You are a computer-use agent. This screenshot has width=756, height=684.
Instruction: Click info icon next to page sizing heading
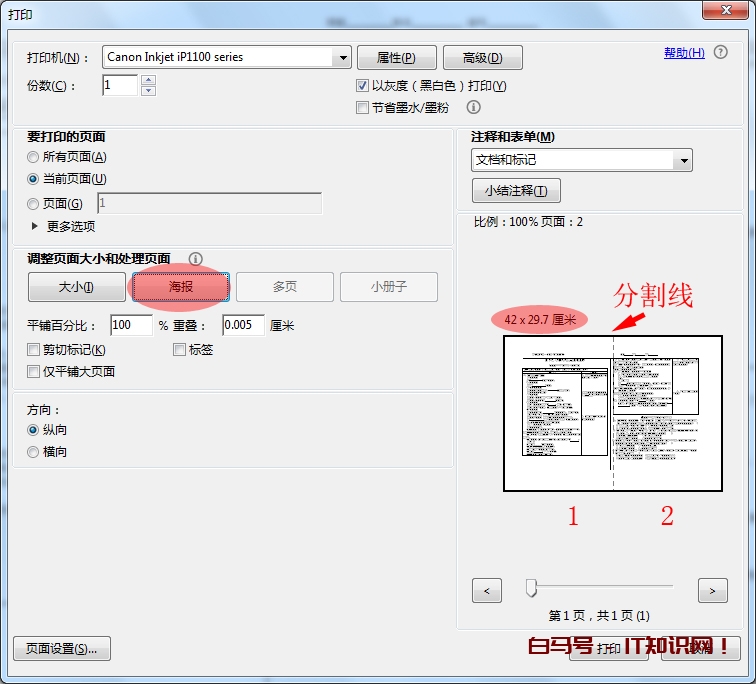pyautogui.click(x=195, y=259)
